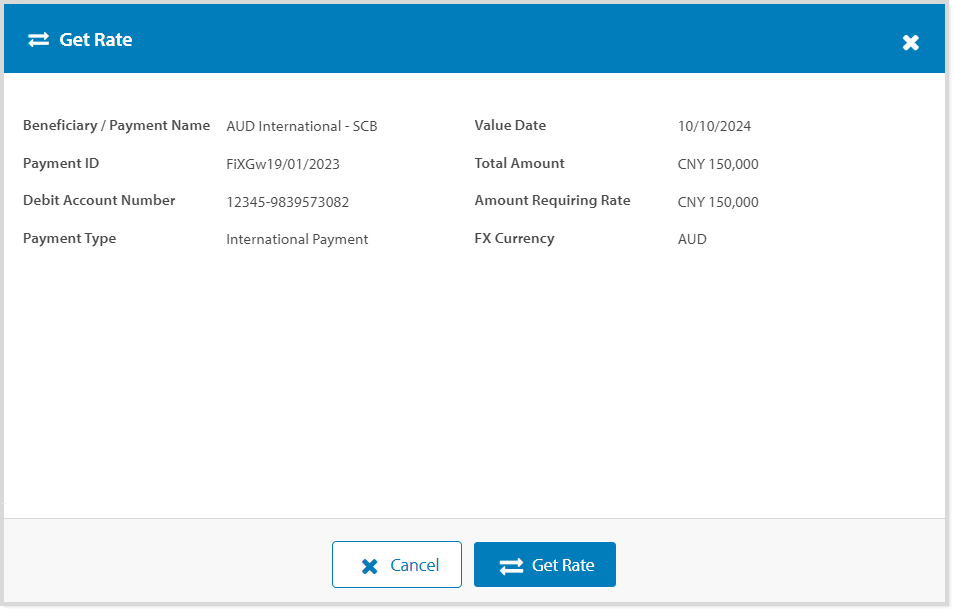This screenshot has height=612, width=955.
Task: Select the 'International Payment' value text
Action: tap(297, 240)
